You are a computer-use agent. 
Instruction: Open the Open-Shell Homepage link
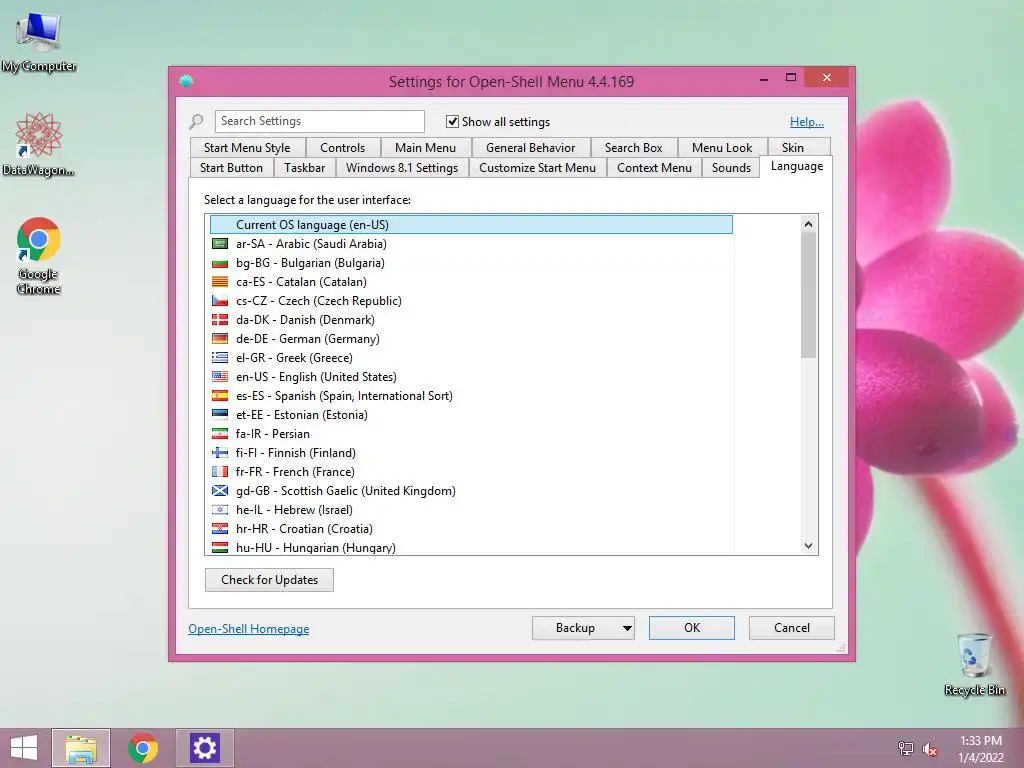(x=249, y=629)
